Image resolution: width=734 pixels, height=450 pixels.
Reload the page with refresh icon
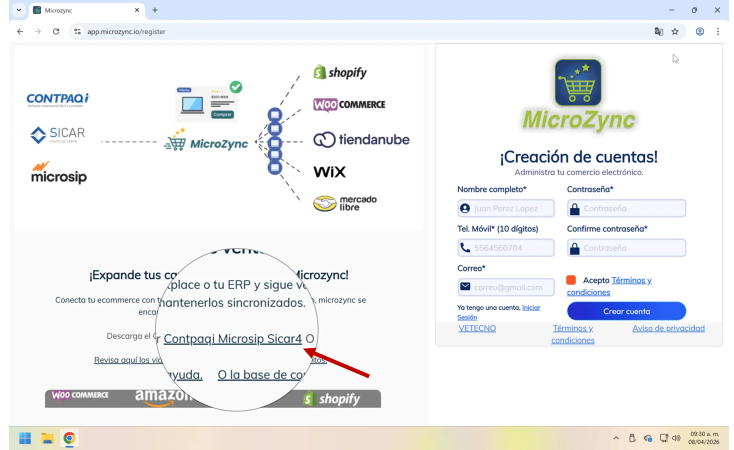56,31
